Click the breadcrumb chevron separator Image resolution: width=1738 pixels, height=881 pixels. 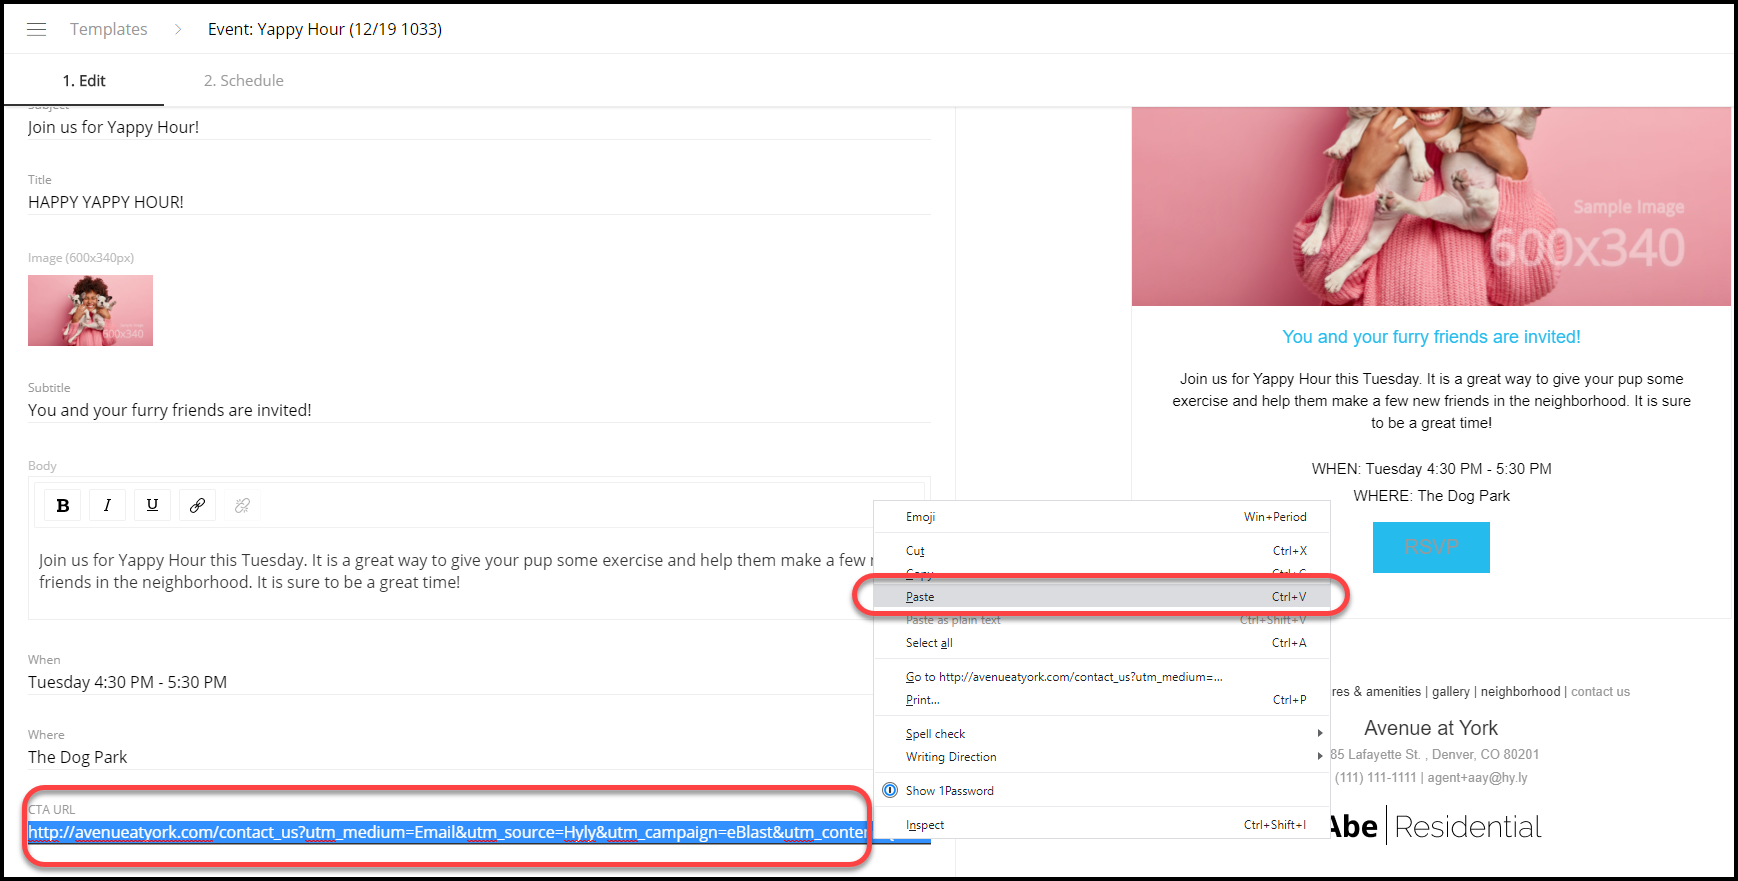tap(178, 29)
